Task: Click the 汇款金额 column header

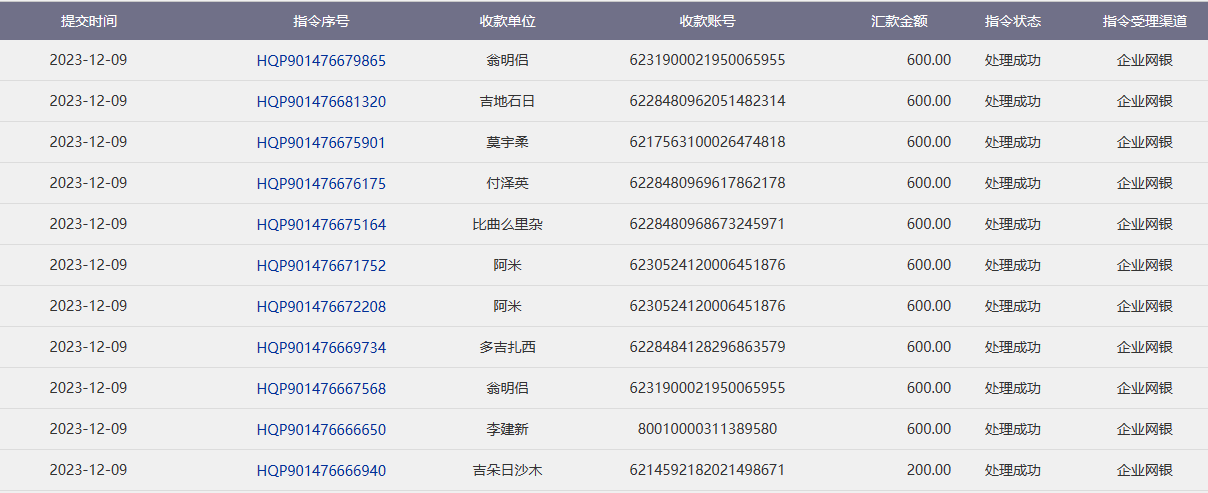Action: pos(899,21)
